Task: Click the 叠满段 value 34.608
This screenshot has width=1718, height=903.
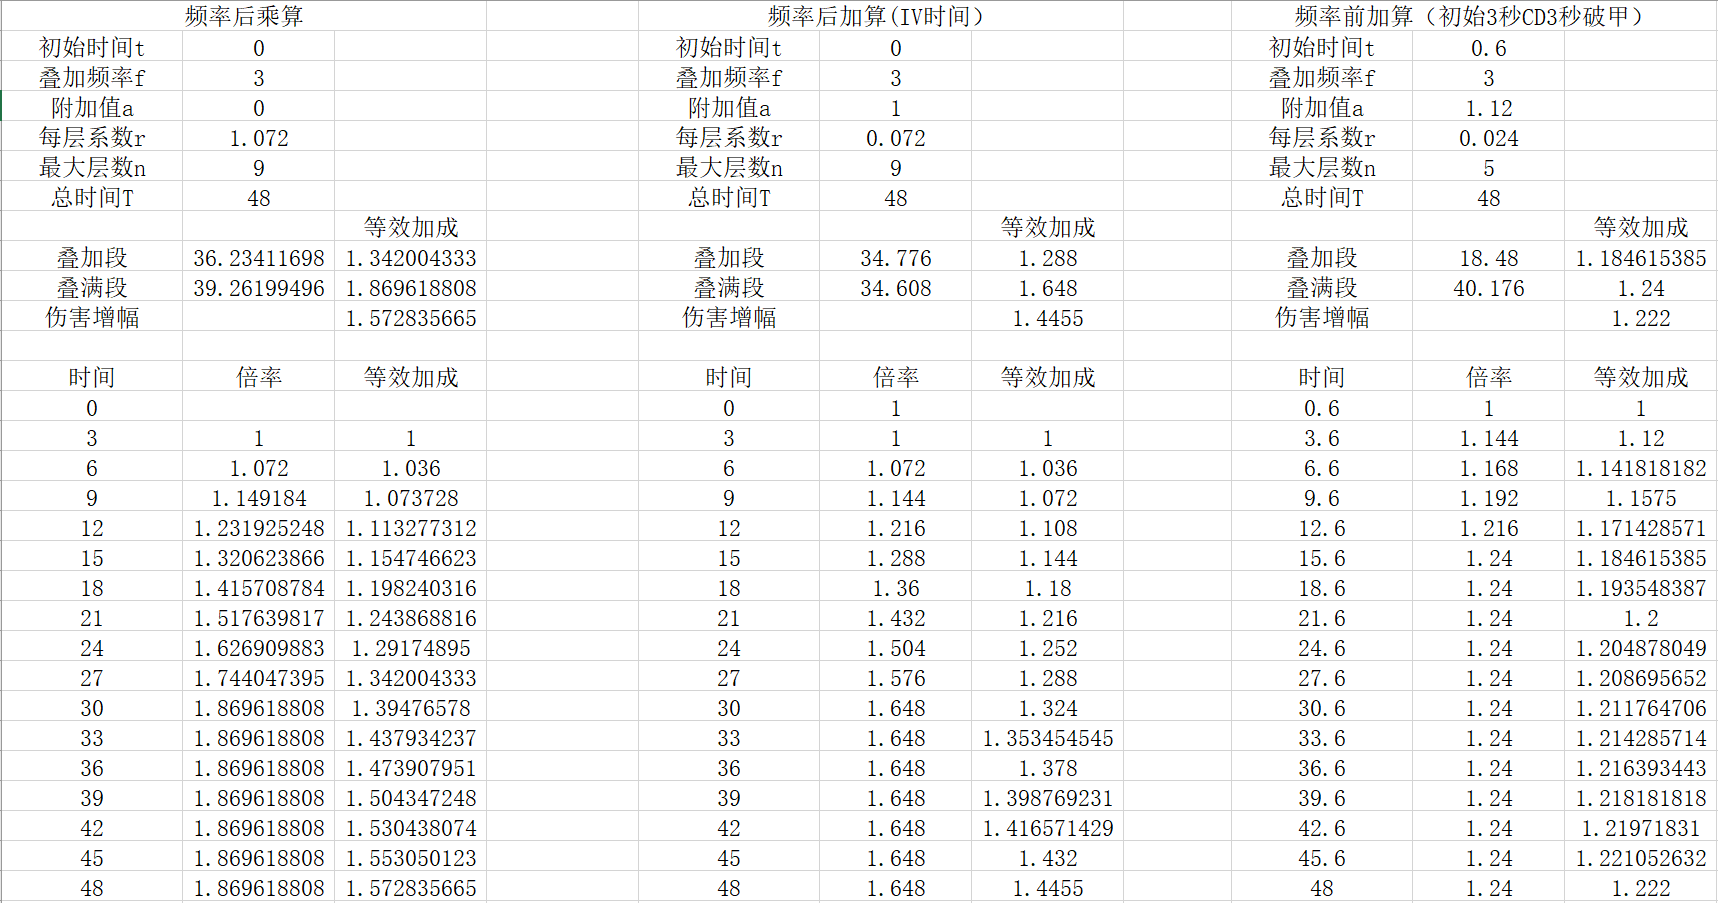Action: [896, 288]
